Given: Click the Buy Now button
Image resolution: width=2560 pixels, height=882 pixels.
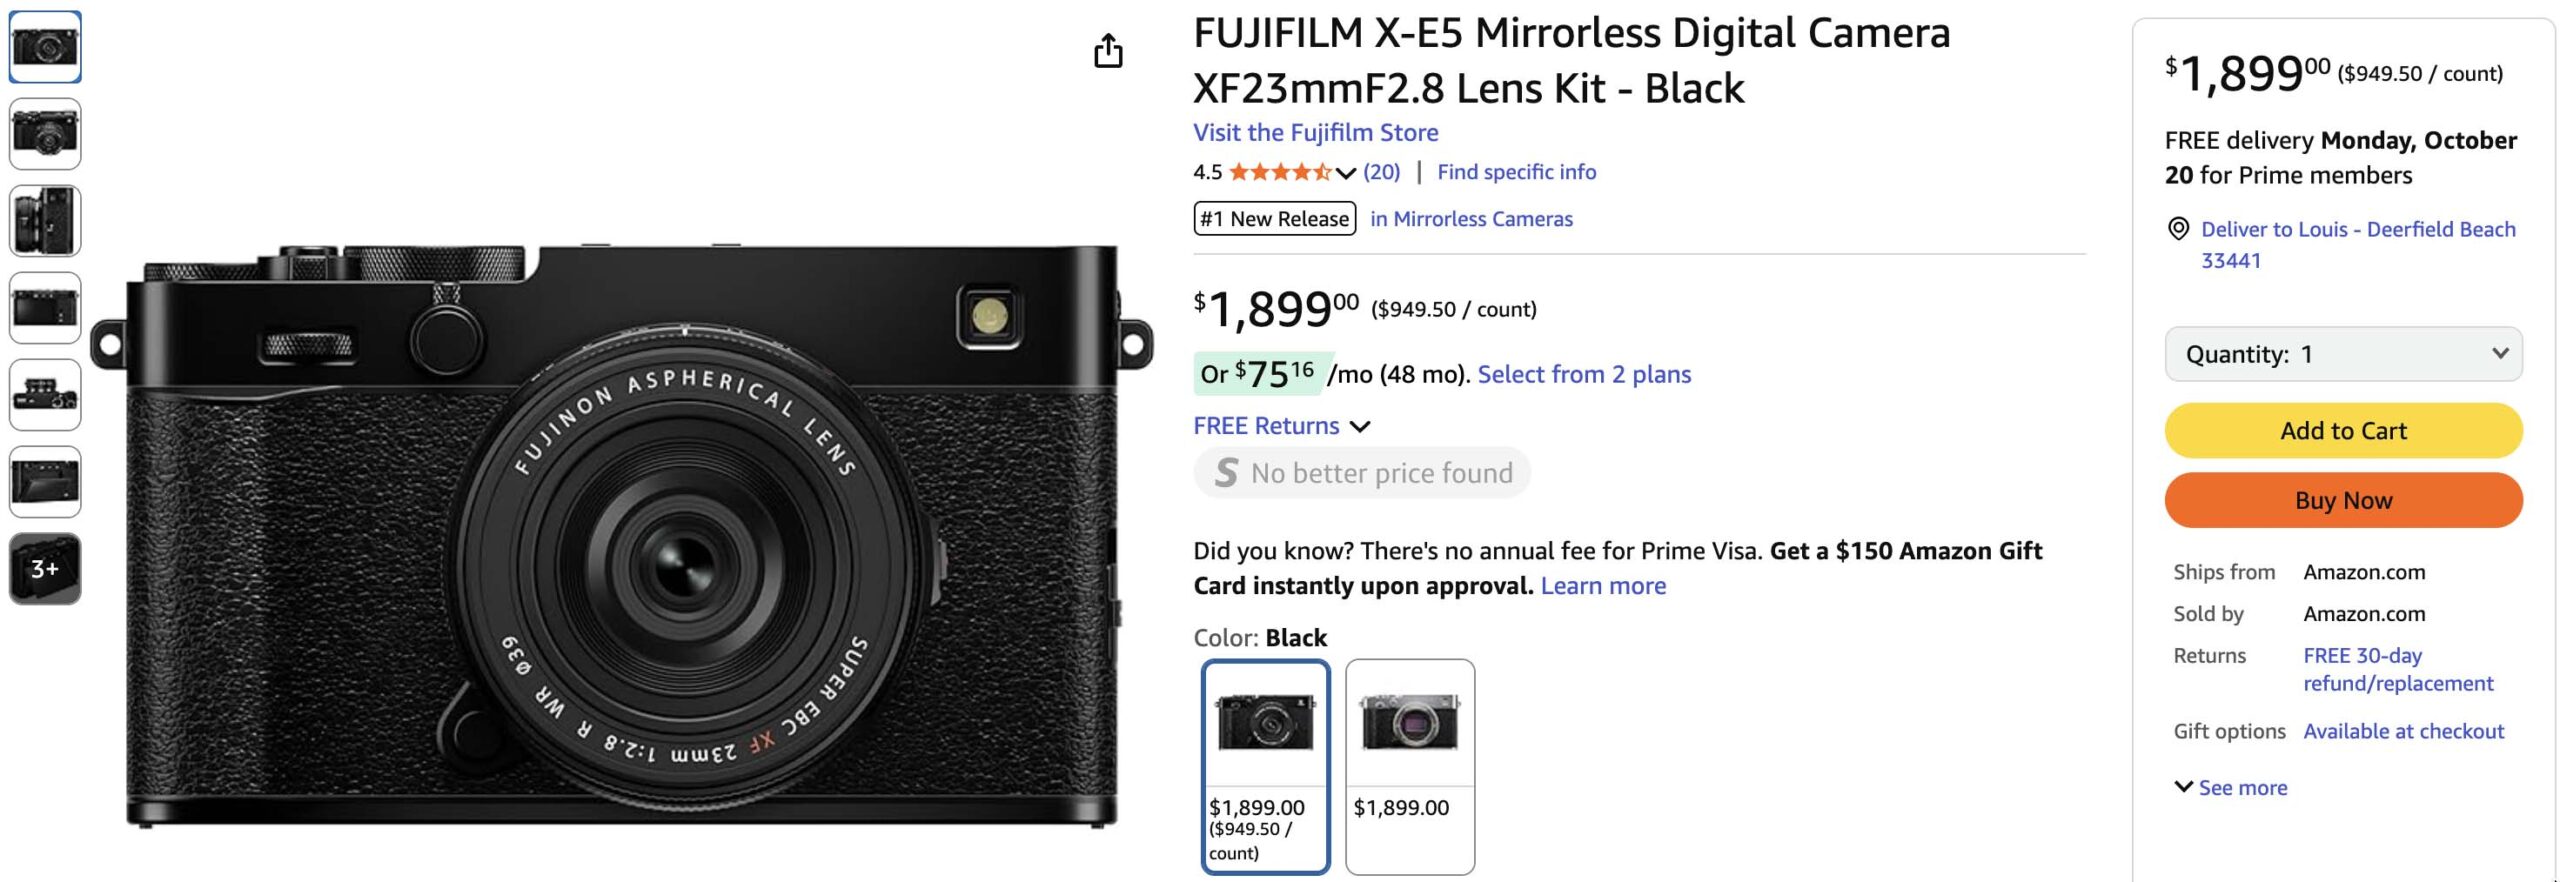Looking at the screenshot, I should click(2342, 500).
